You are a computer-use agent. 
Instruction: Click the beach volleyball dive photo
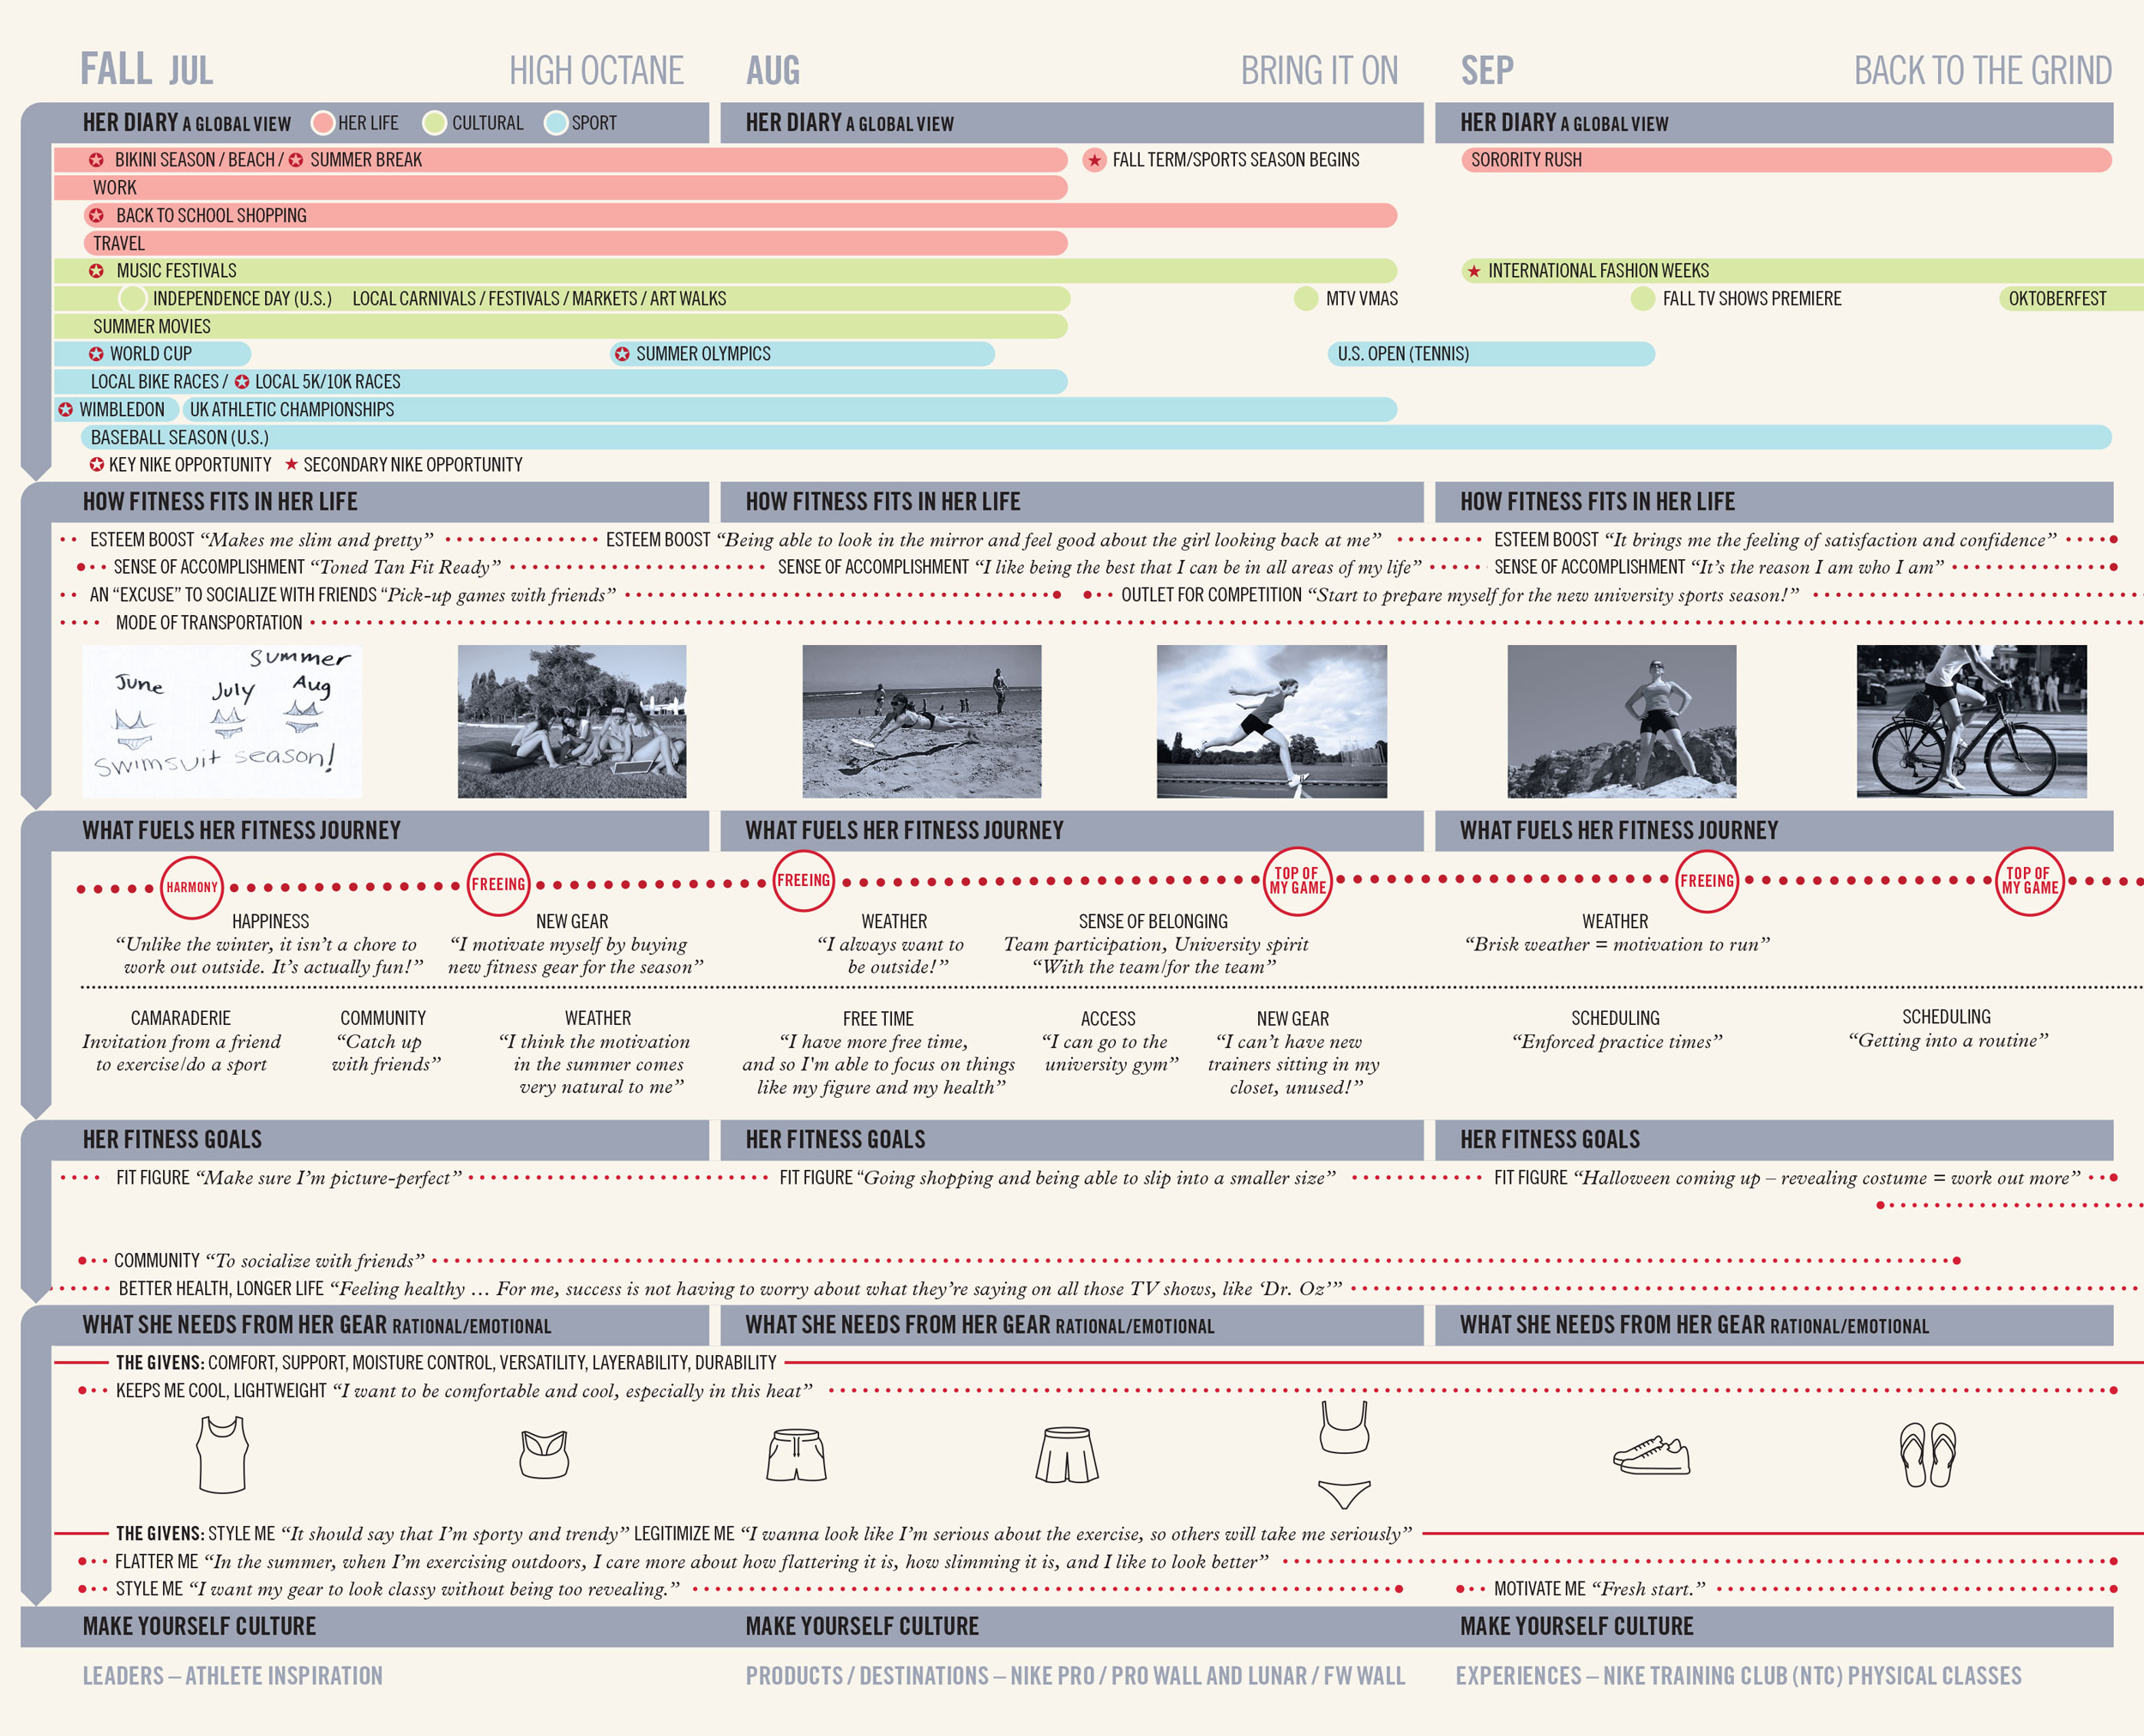(x=922, y=721)
